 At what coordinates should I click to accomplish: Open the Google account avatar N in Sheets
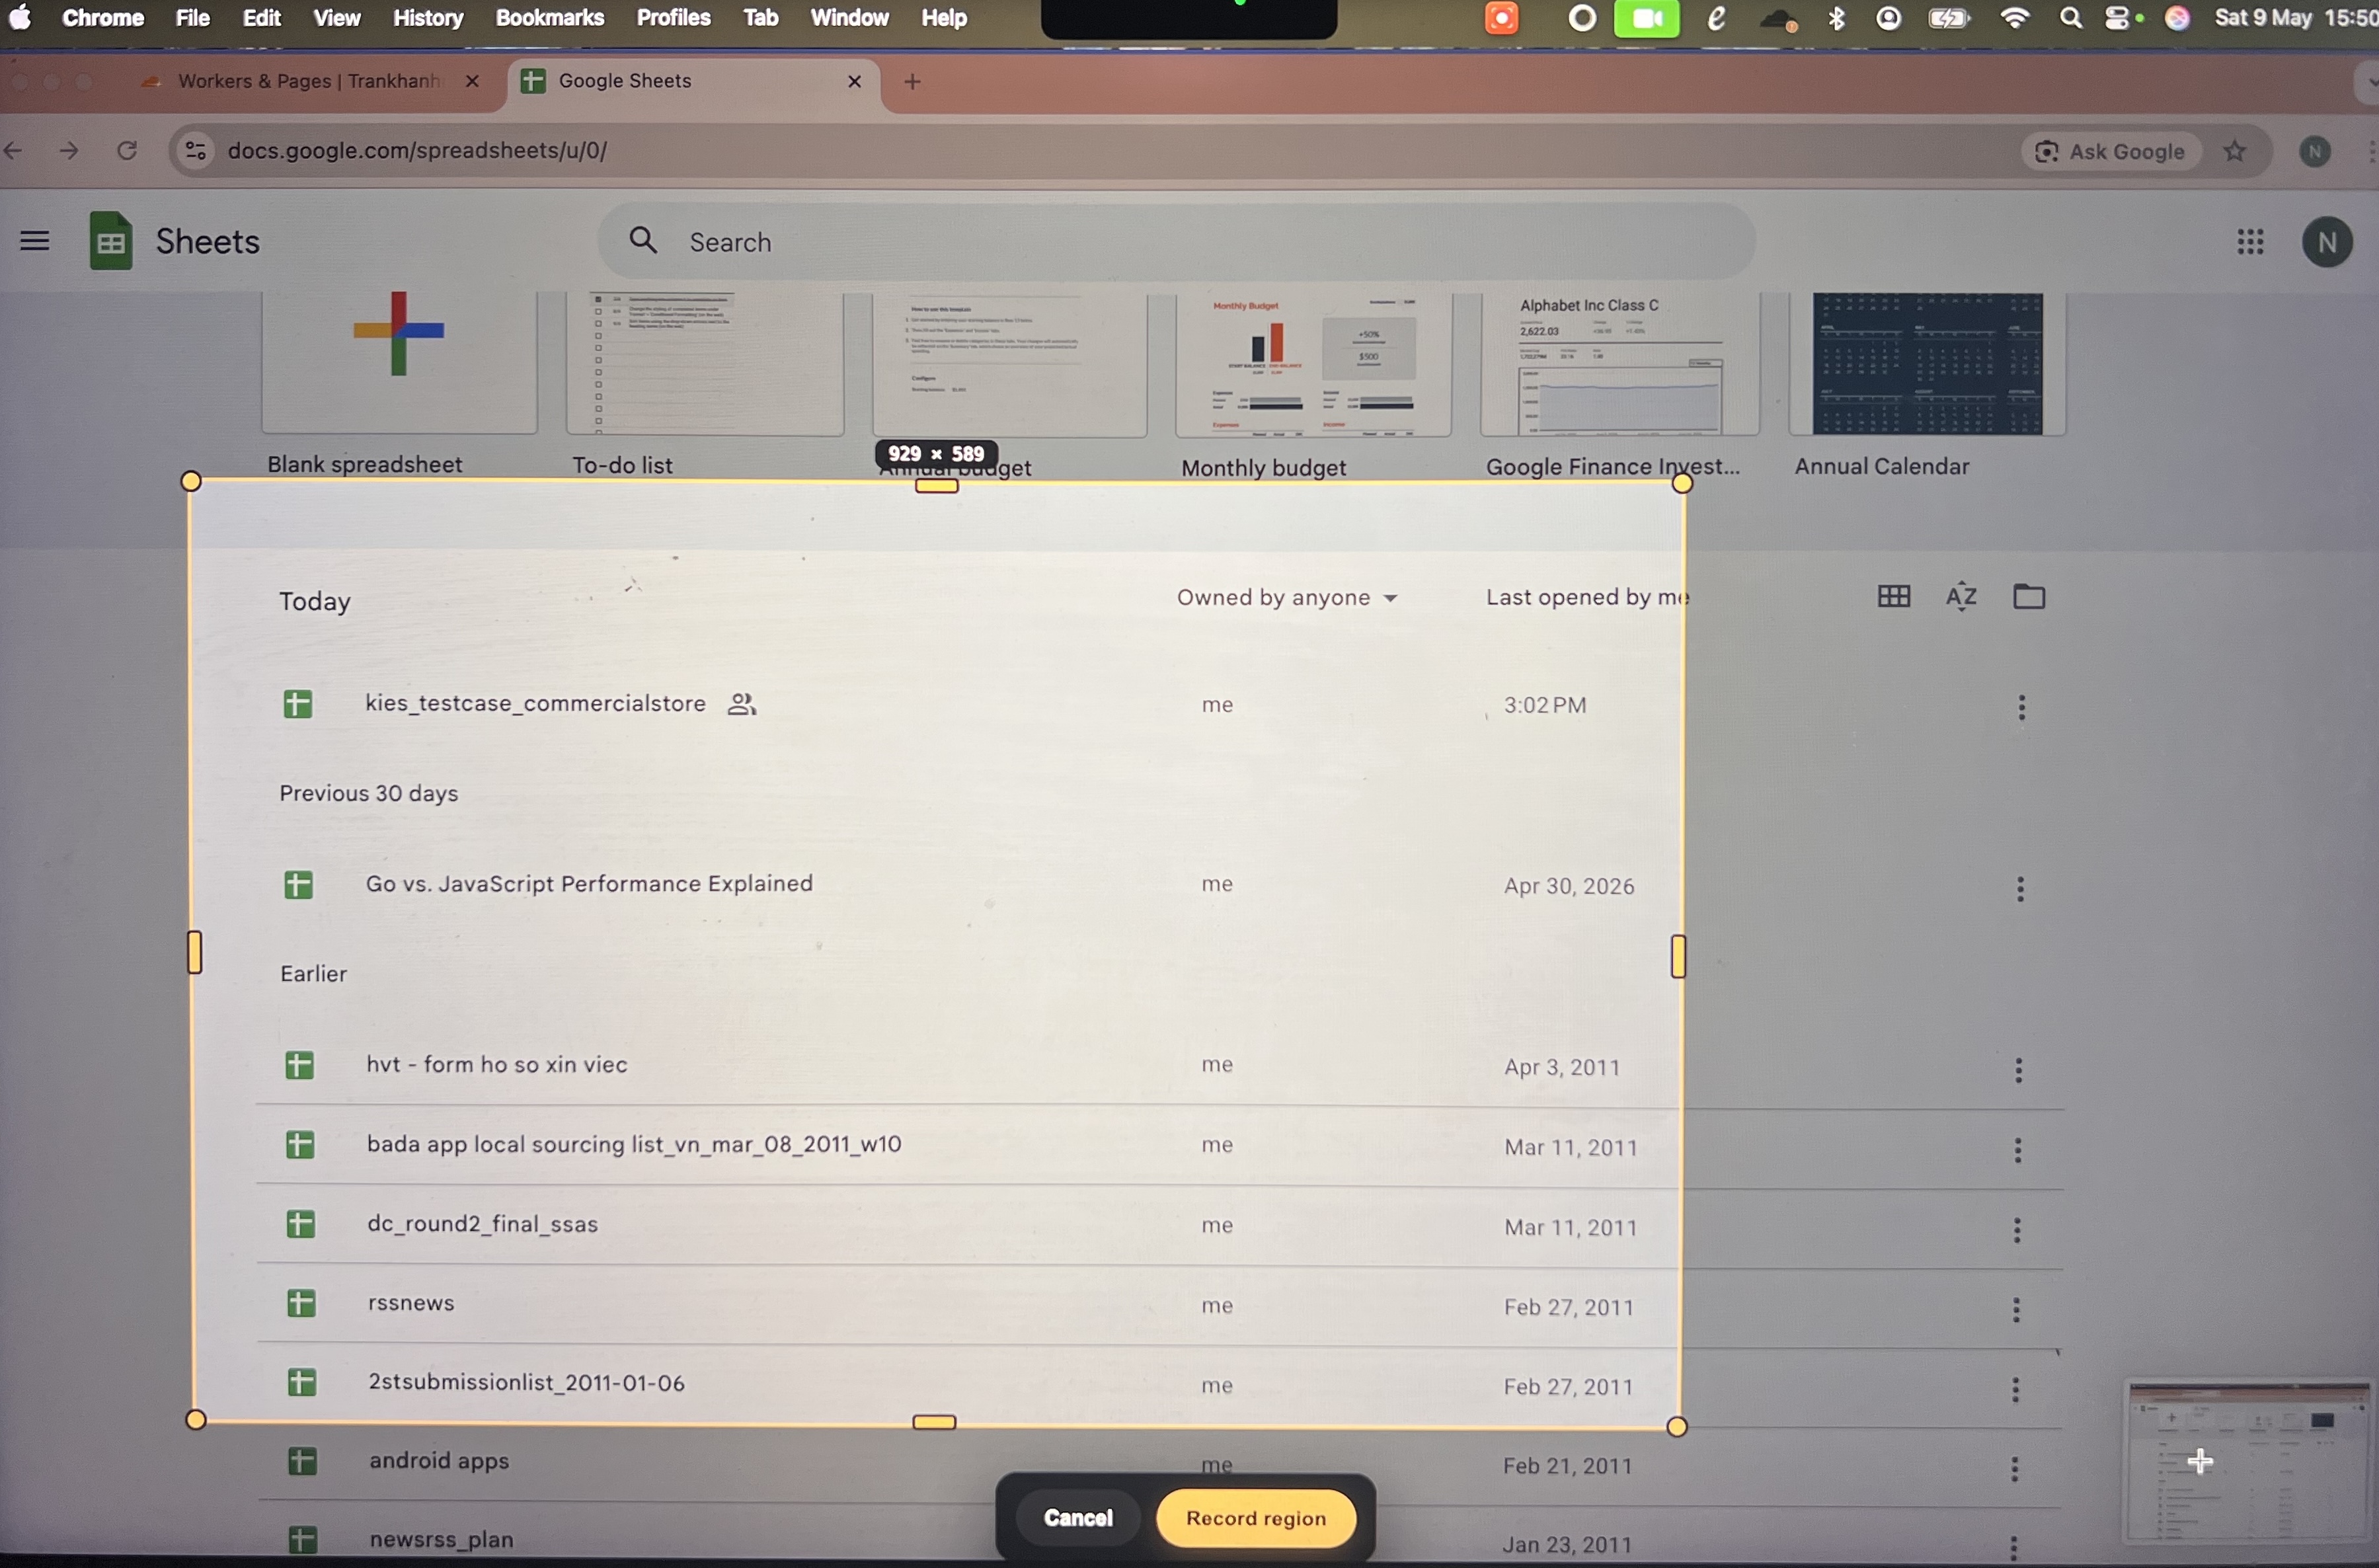2327,242
